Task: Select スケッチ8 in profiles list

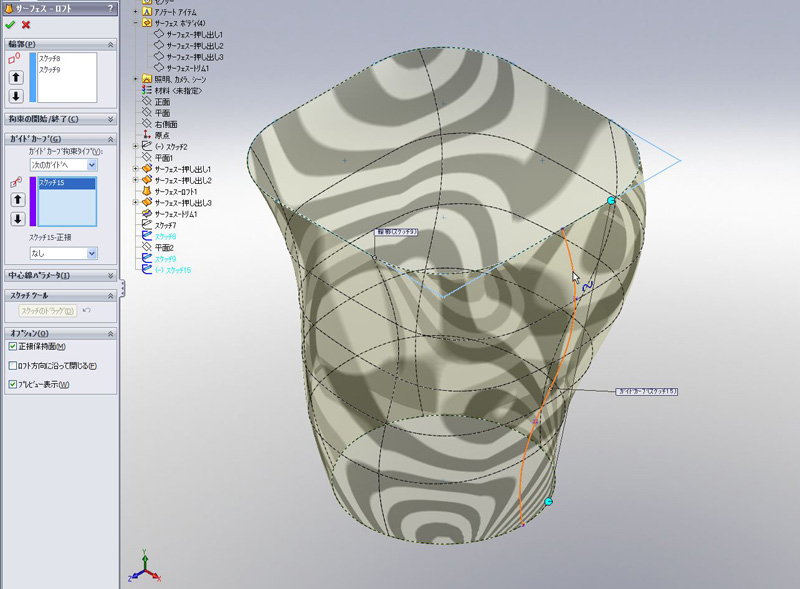Action: (x=50, y=60)
